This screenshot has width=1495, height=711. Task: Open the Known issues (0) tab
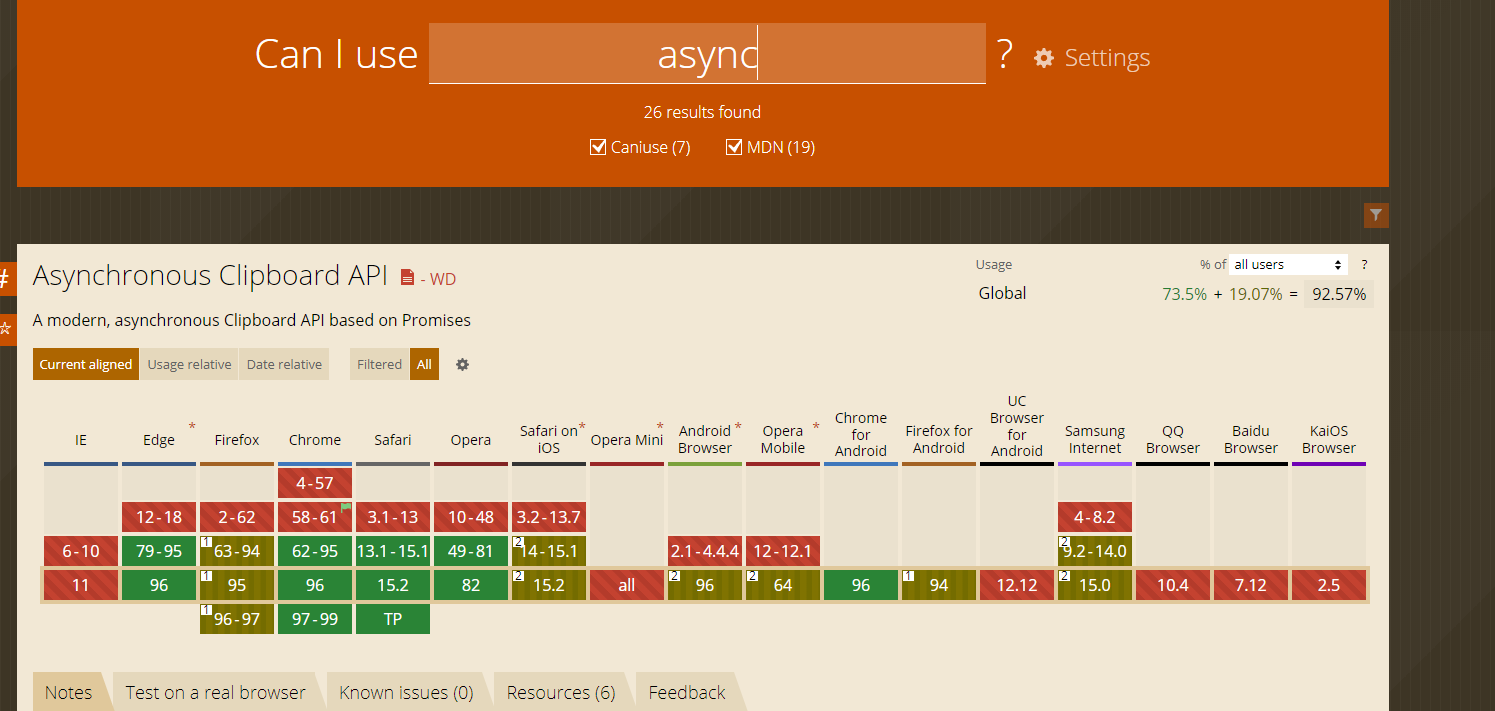click(x=406, y=692)
